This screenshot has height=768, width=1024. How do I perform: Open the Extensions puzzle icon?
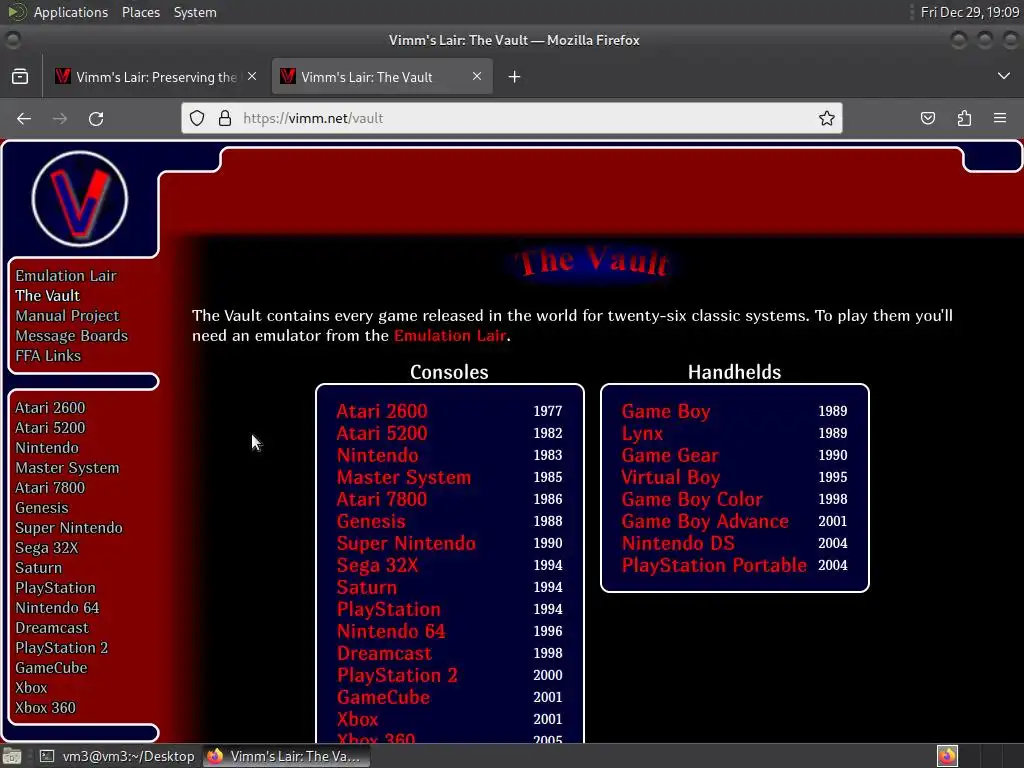pos(964,118)
